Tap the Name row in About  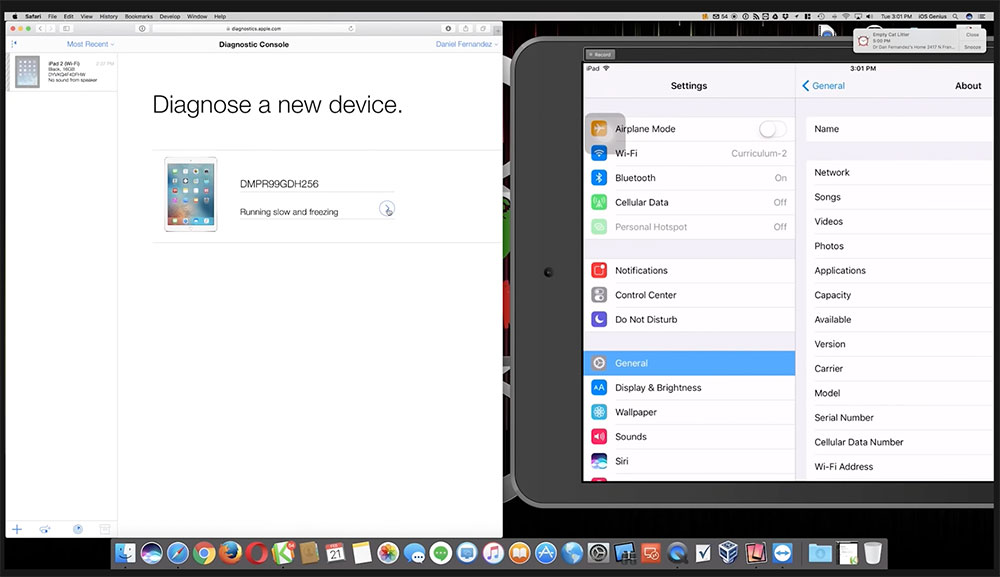pos(900,129)
